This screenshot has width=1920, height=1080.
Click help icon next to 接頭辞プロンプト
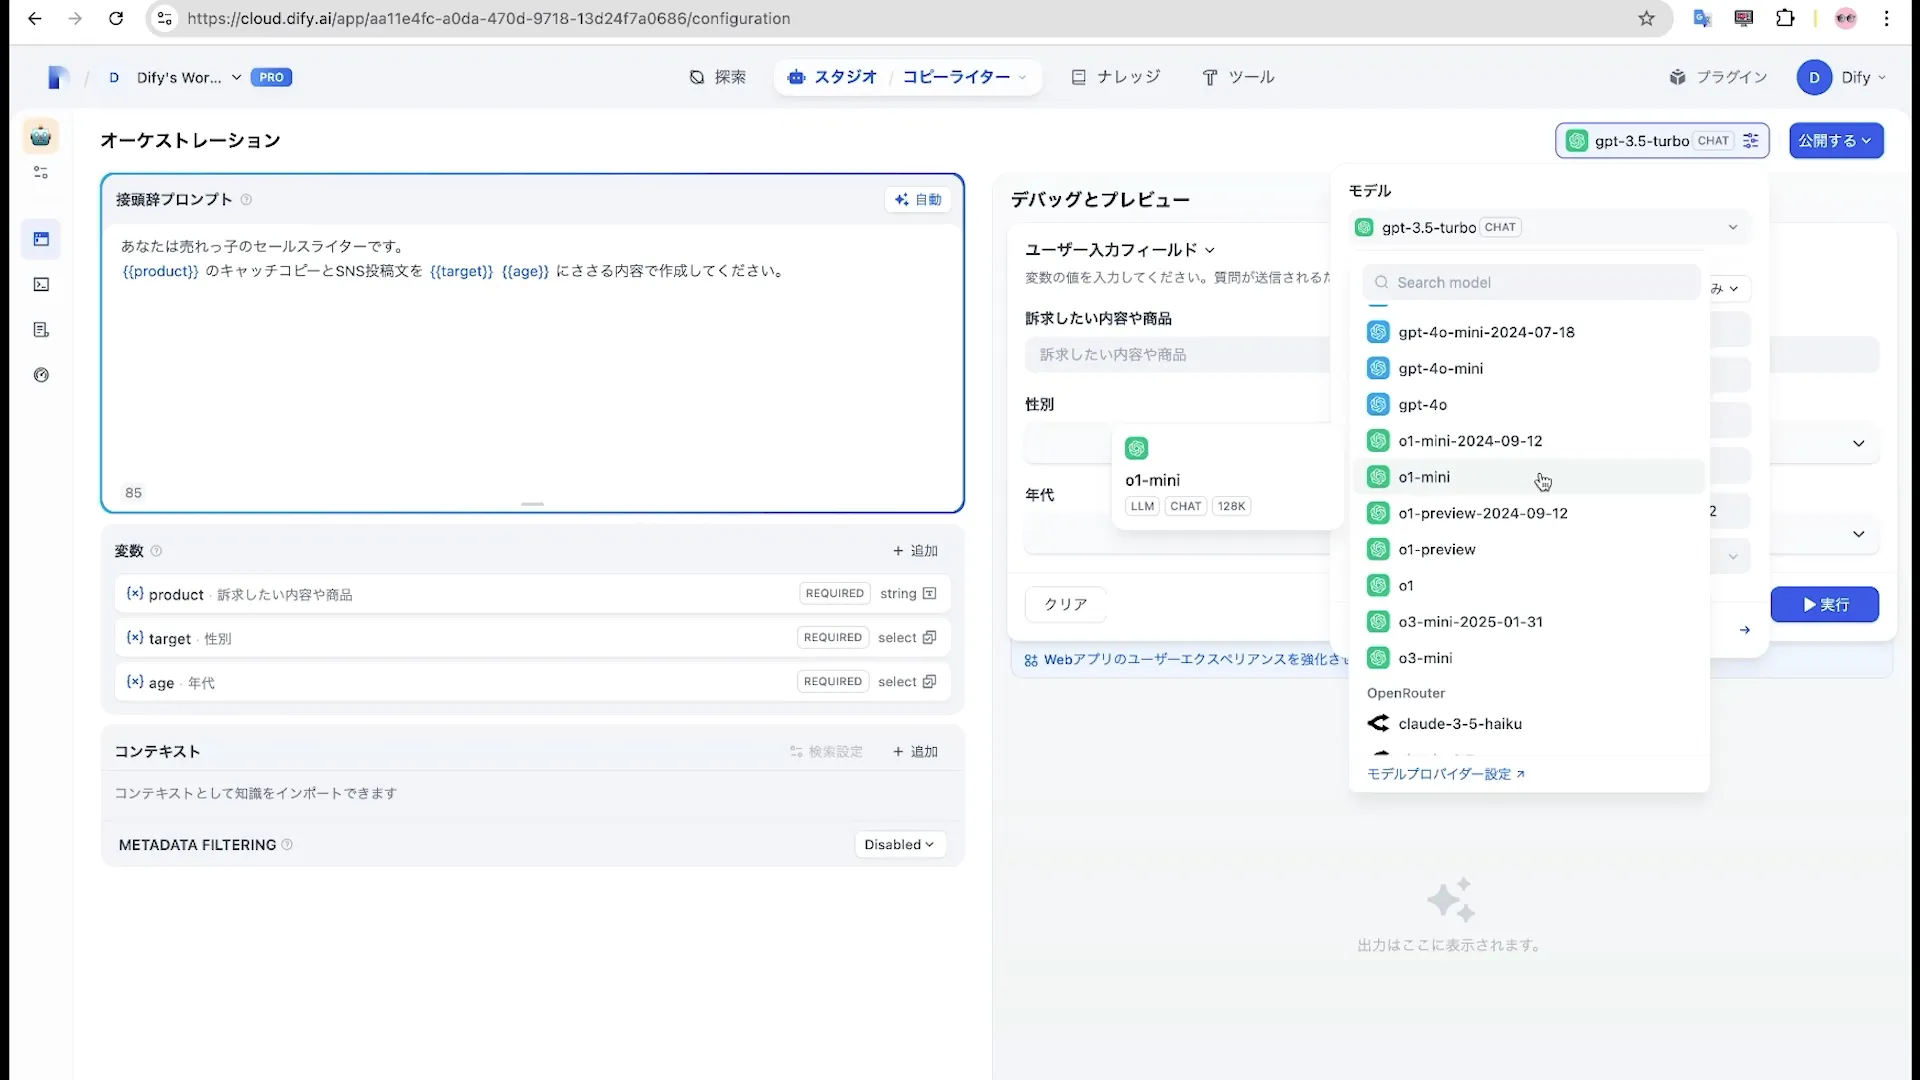click(246, 200)
